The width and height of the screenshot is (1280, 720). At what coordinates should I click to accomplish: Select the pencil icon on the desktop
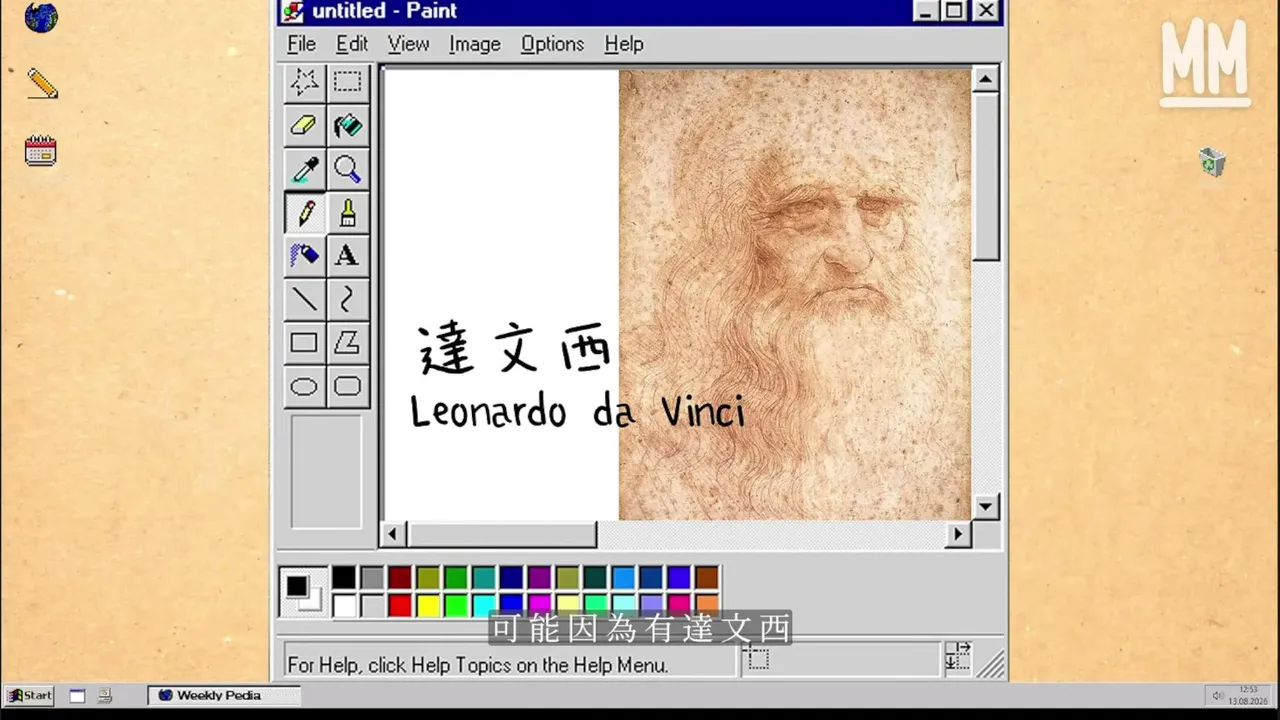coord(42,83)
